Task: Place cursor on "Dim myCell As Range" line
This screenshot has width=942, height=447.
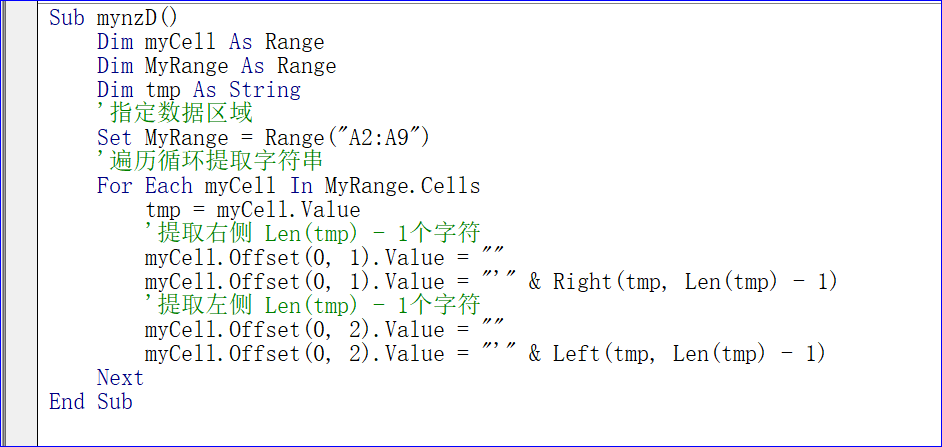Action: (x=210, y=42)
